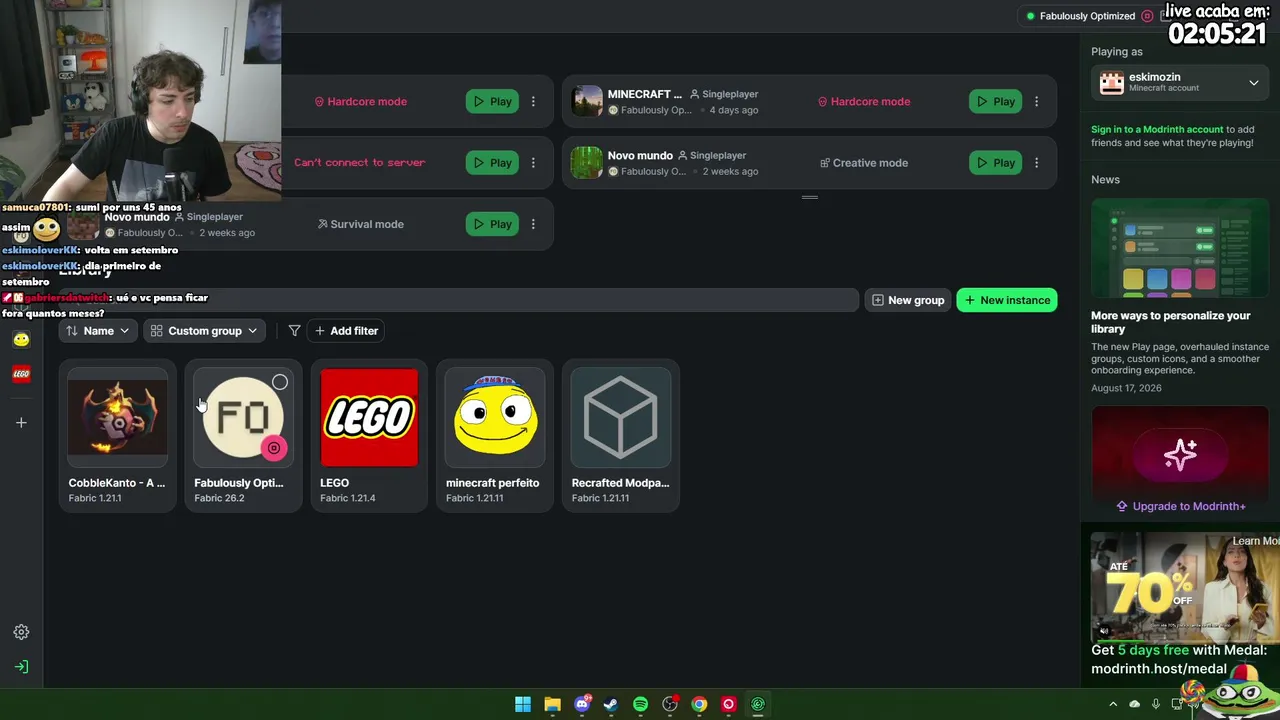Open Spotify from the taskbar
The width and height of the screenshot is (1280, 720).
(x=640, y=704)
